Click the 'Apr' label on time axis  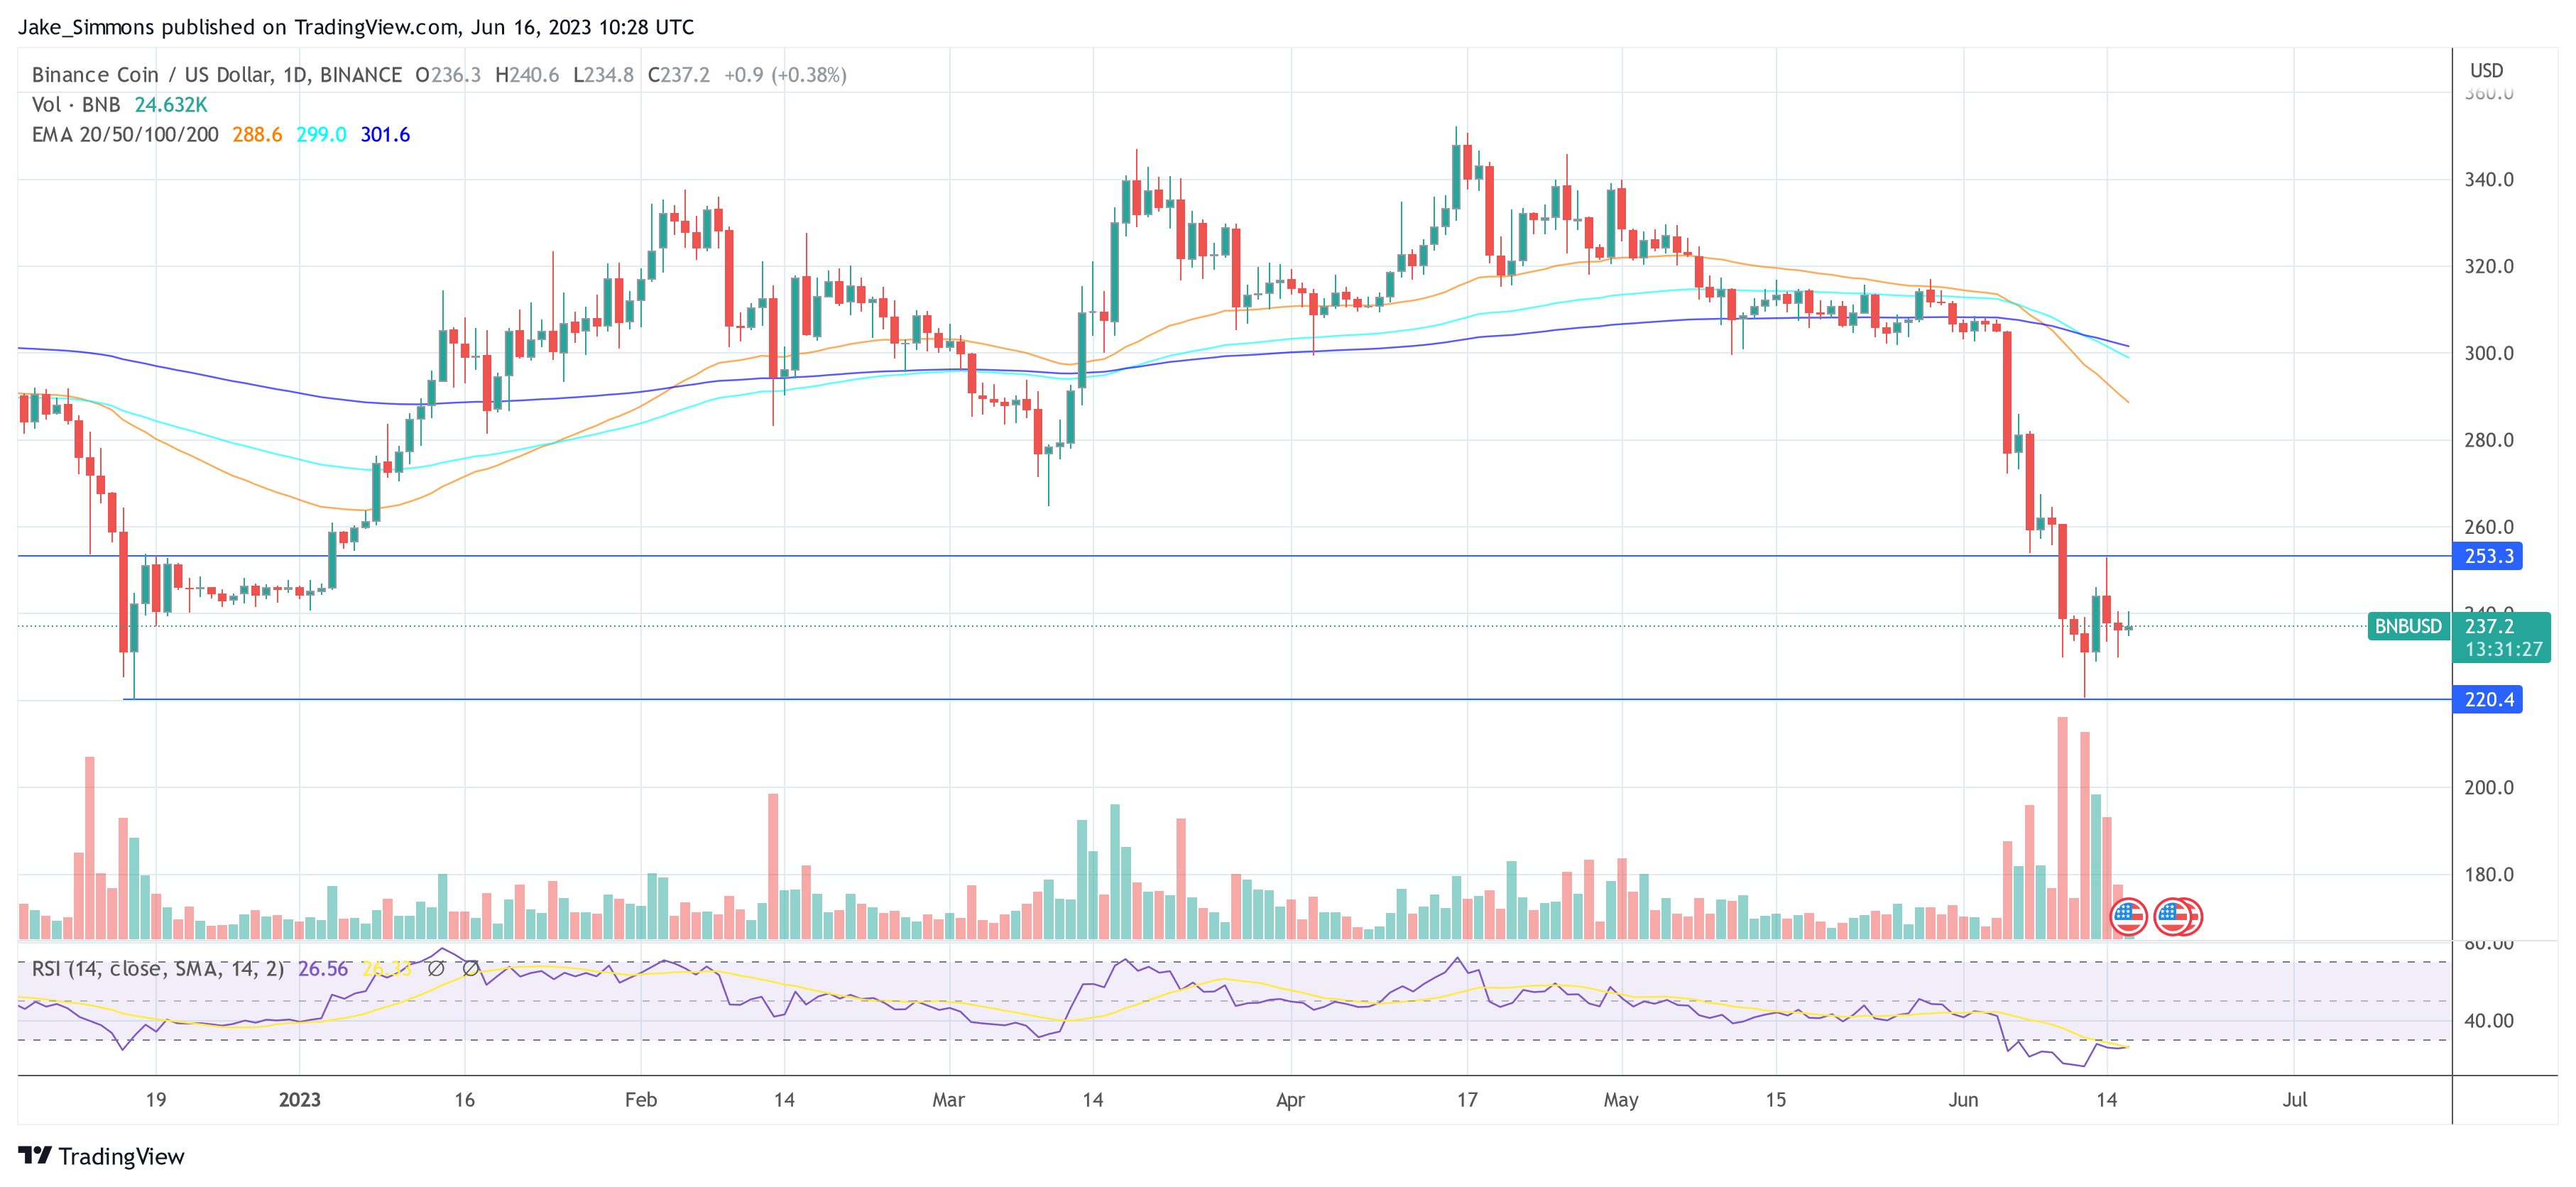tap(1290, 1100)
